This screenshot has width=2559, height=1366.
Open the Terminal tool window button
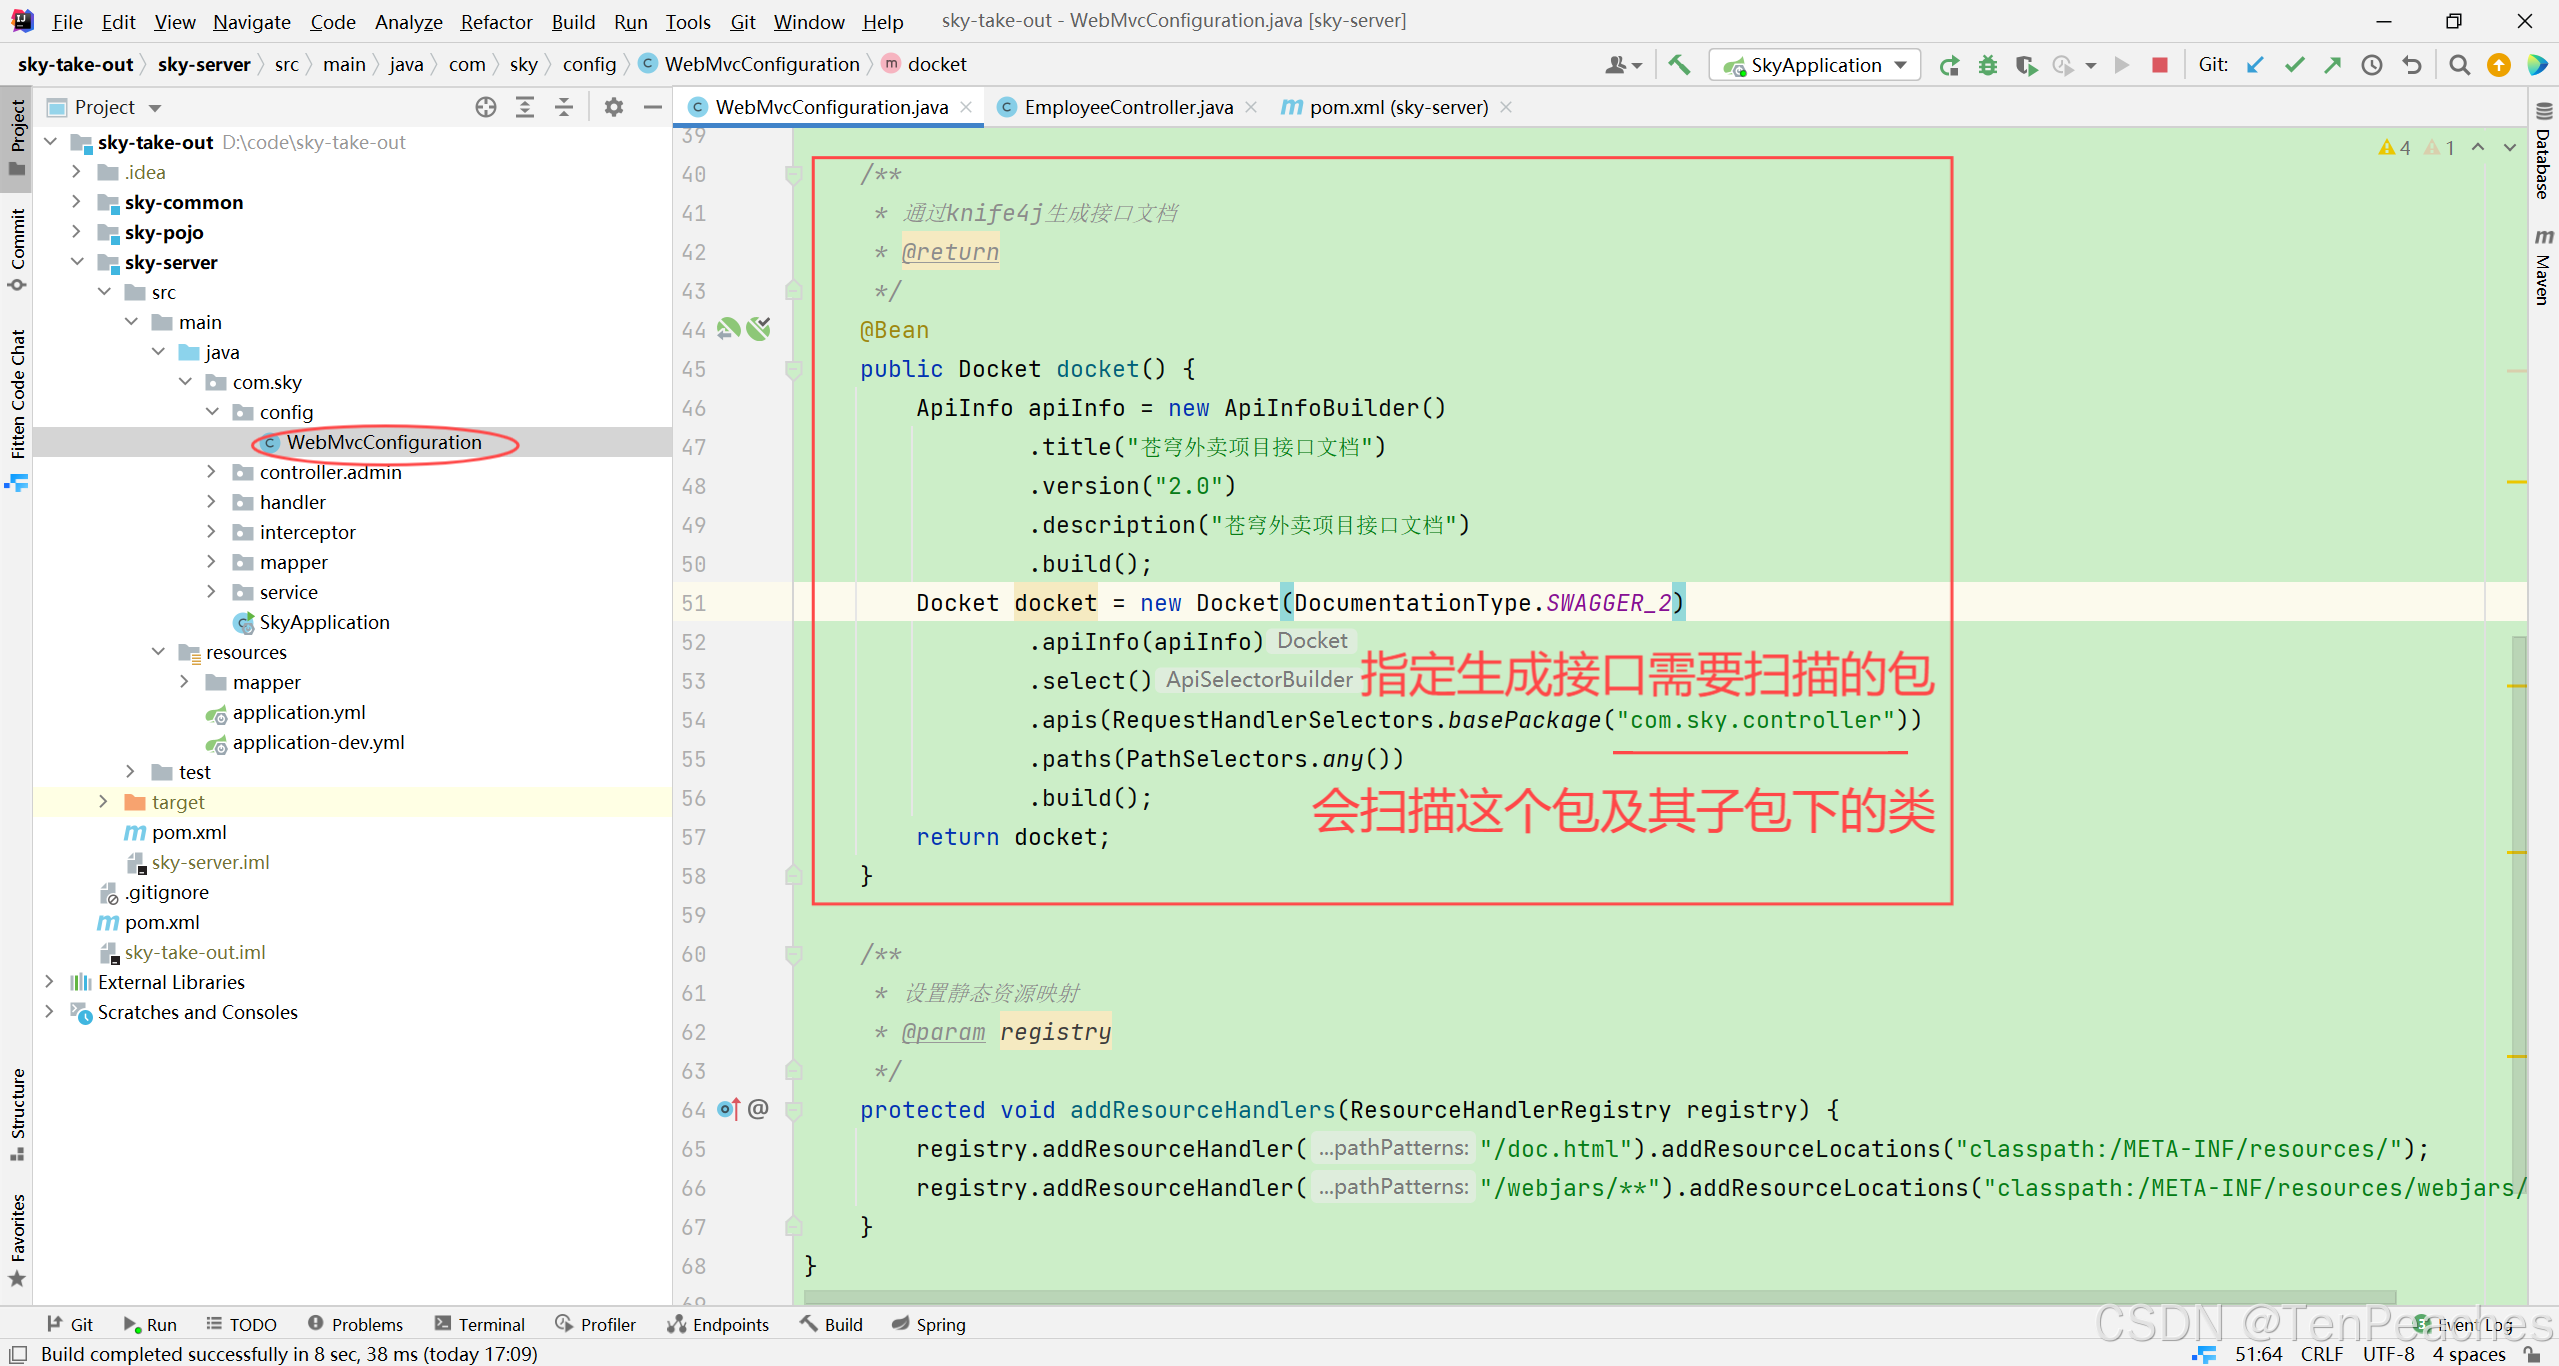click(480, 1324)
